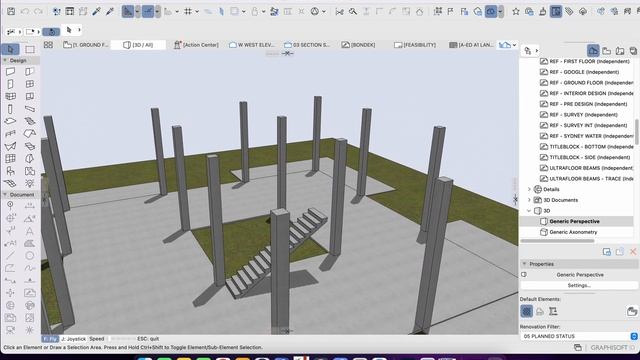Switch to the FEASIBILITY tab

(415, 45)
